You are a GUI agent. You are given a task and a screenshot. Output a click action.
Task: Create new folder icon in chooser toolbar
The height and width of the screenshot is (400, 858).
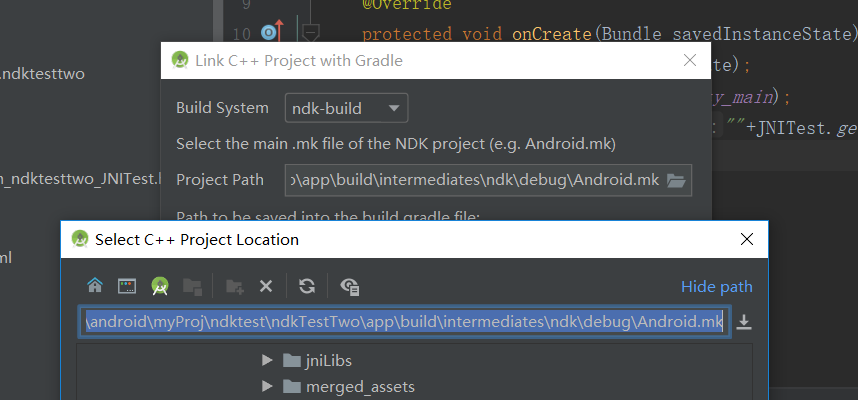click(x=235, y=286)
